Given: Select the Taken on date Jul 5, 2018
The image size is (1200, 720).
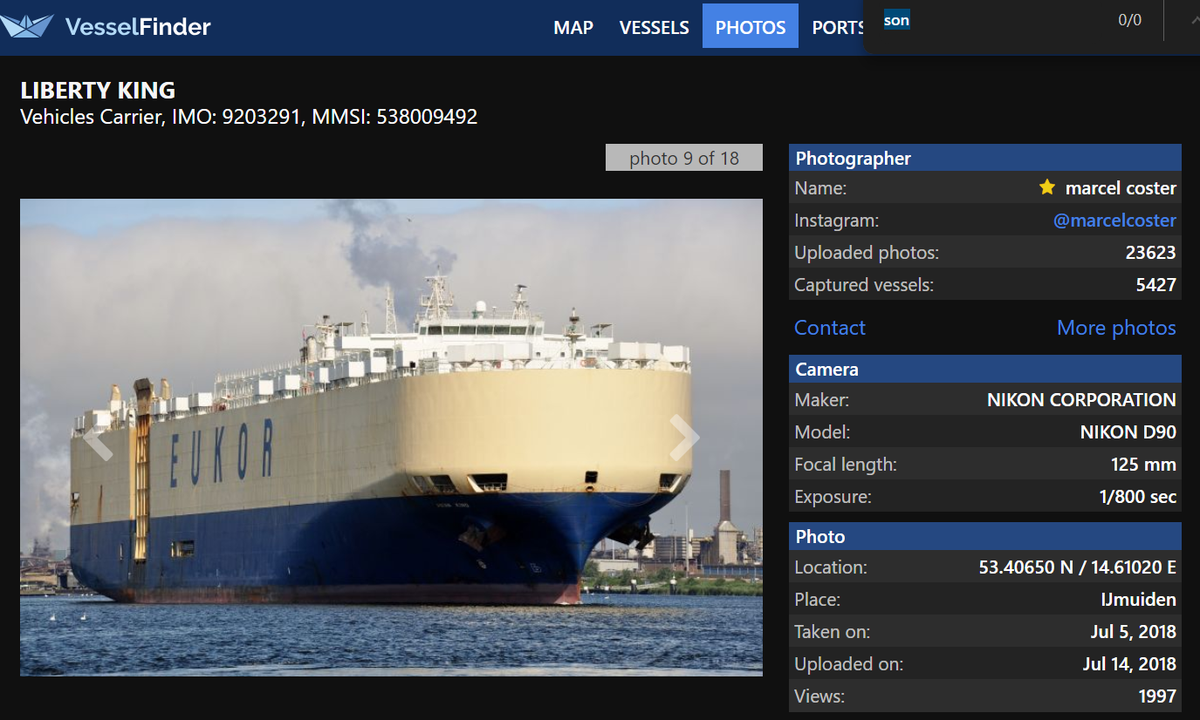Looking at the screenshot, I should pos(1133,632).
